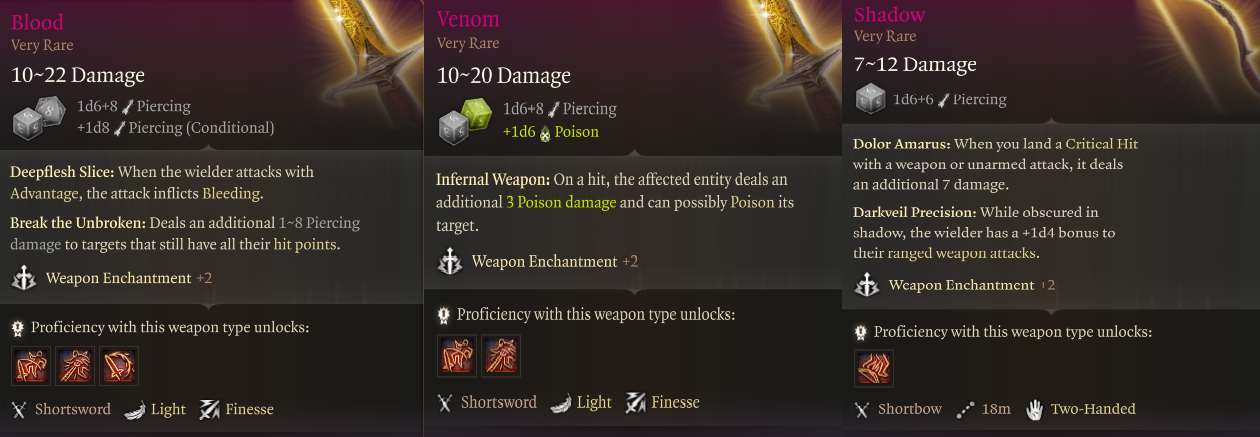Image resolution: width=1260 pixels, height=437 pixels.
Task: Click the second skill icon under Blood proficiency
Action: click(x=75, y=366)
